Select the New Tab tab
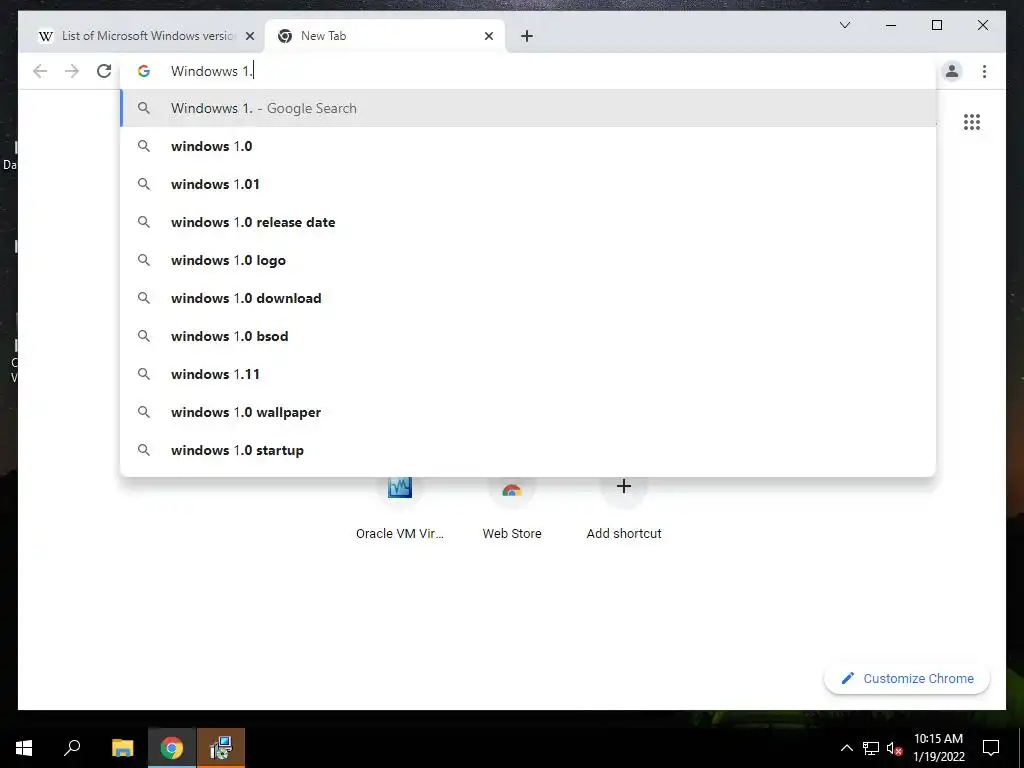 coord(385,36)
